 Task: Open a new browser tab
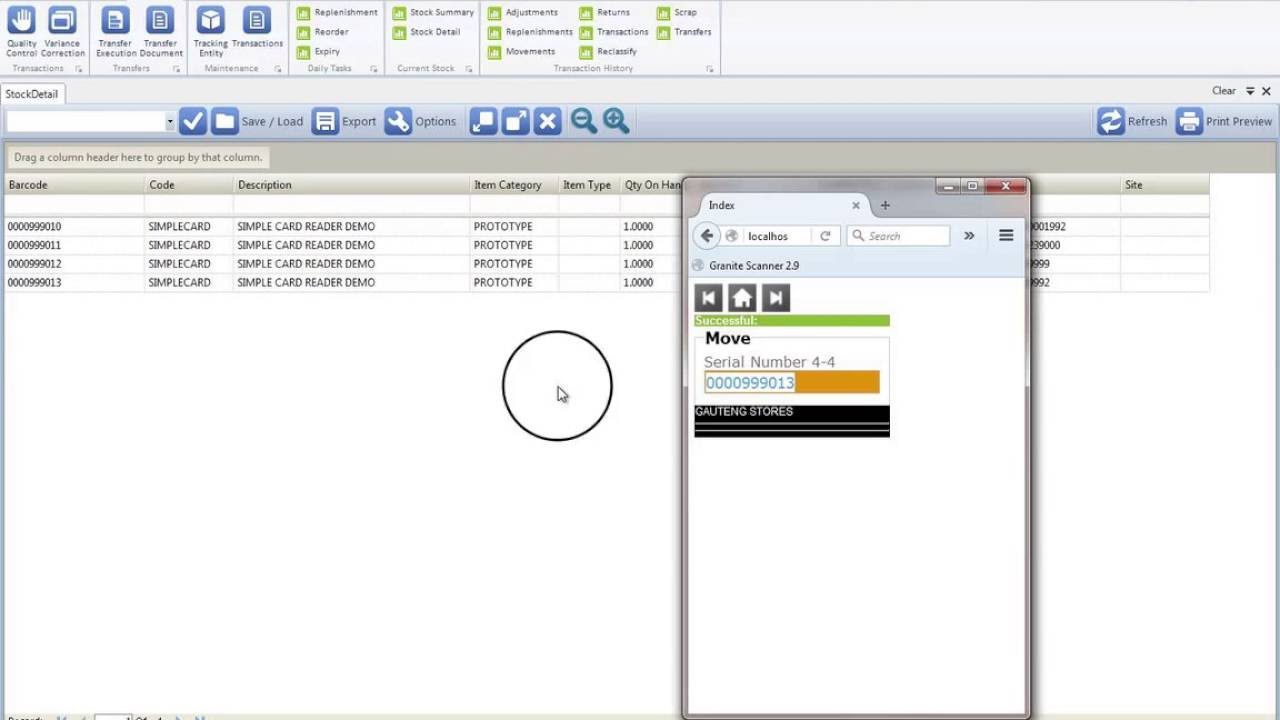coord(885,205)
